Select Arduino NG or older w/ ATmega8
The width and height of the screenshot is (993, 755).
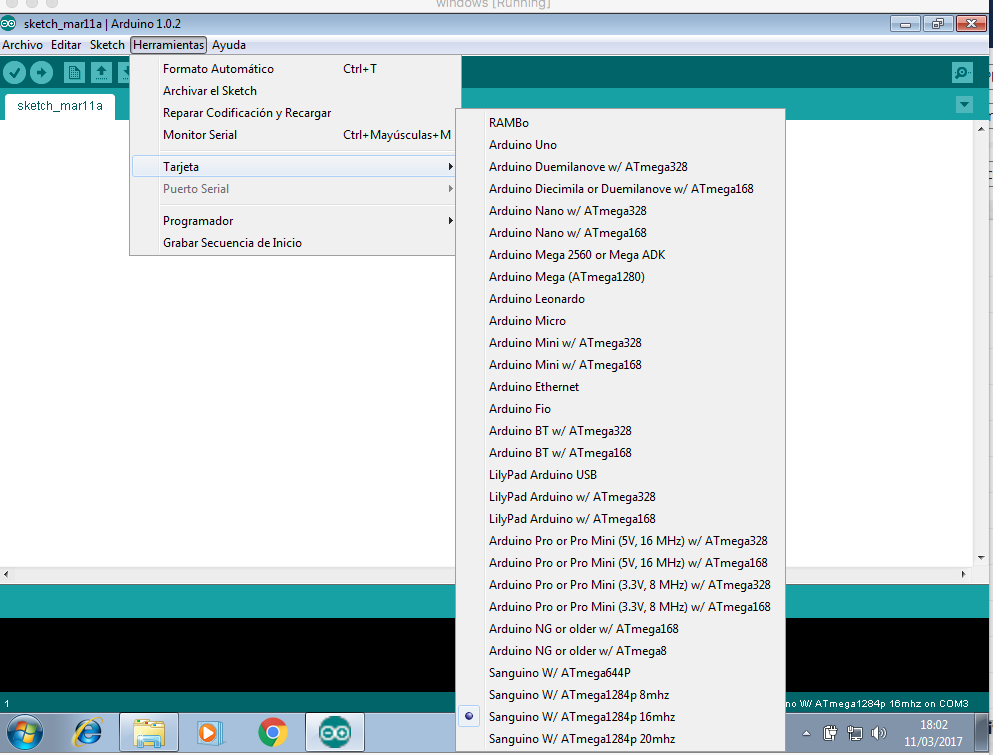[x=621, y=650]
